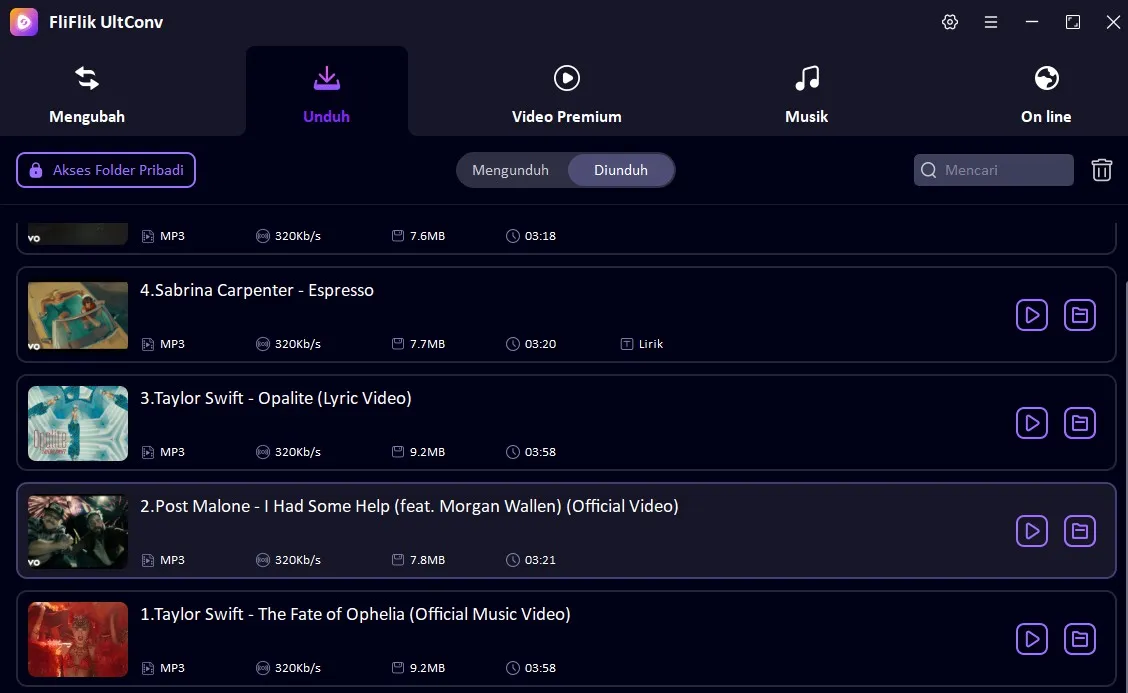Open the Musik tab
Image resolution: width=1128 pixels, height=693 pixels.
point(806,90)
